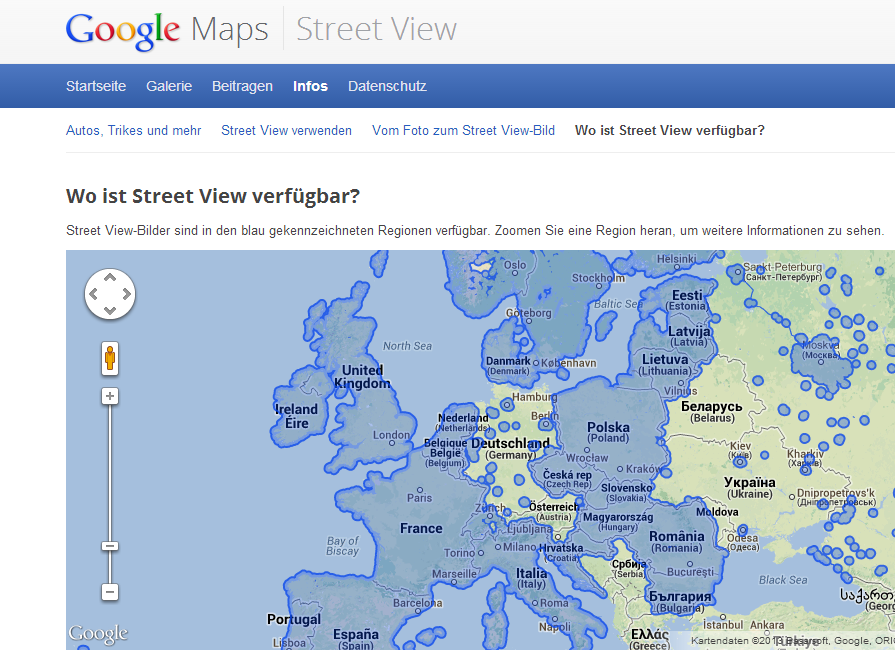Click the 'İstanbul' city label
Viewport: 895px width, 660px height.
pos(723,625)
